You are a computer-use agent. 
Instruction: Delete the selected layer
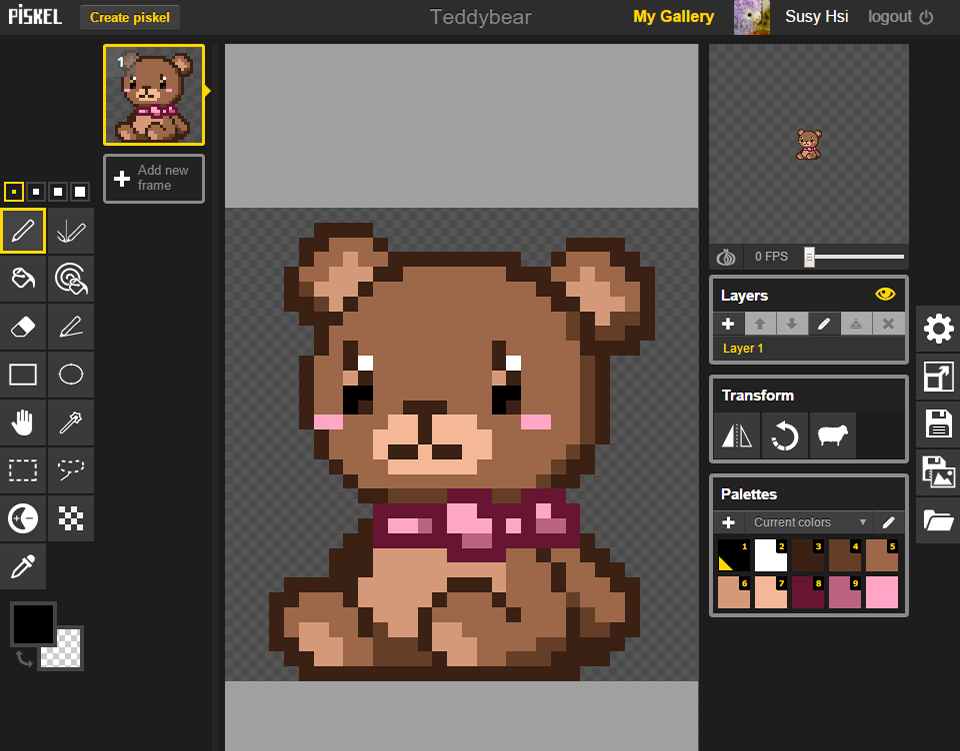coord(888,324)
